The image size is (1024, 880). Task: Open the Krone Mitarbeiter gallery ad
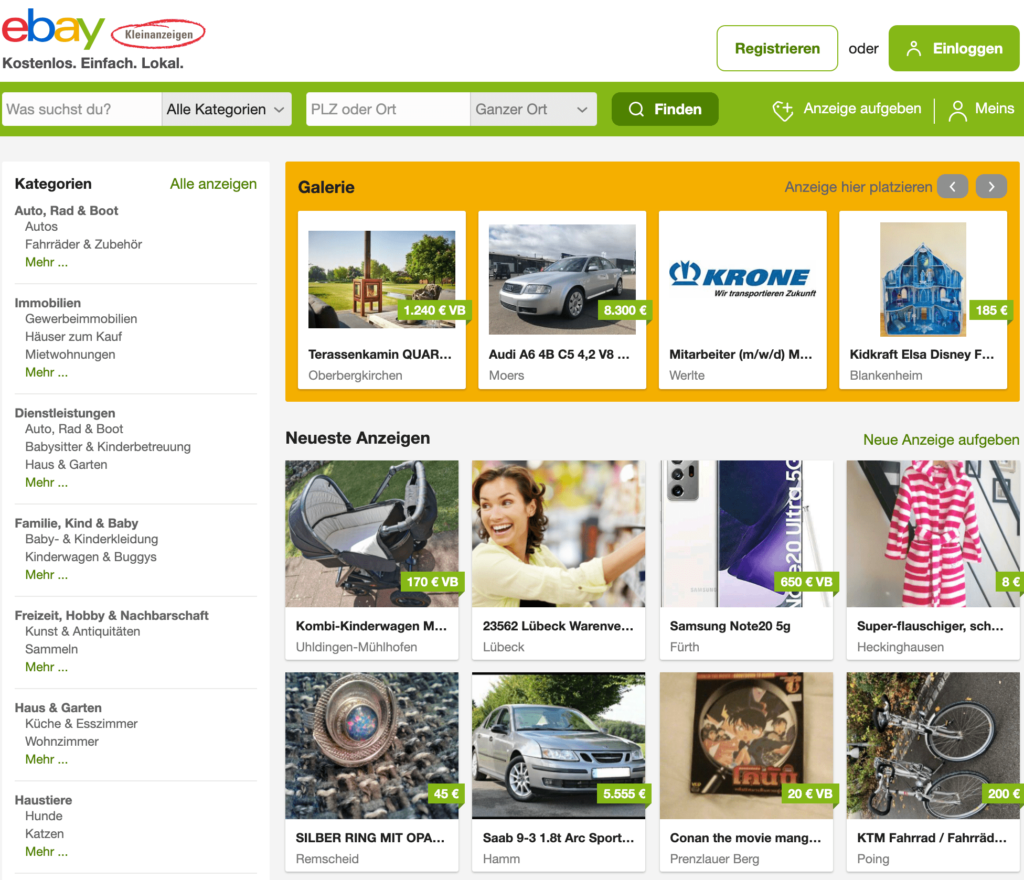point(743,279)
